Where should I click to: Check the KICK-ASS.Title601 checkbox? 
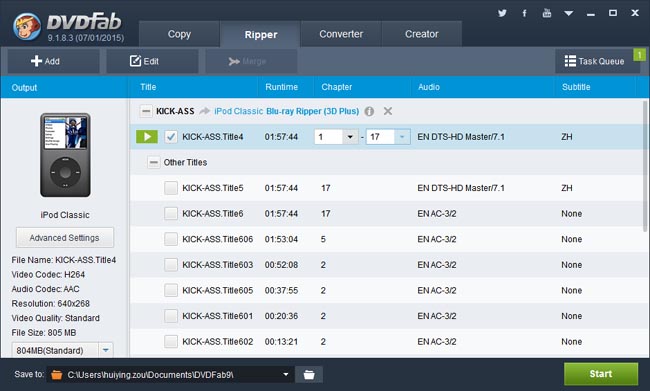(x=171, y=316)
